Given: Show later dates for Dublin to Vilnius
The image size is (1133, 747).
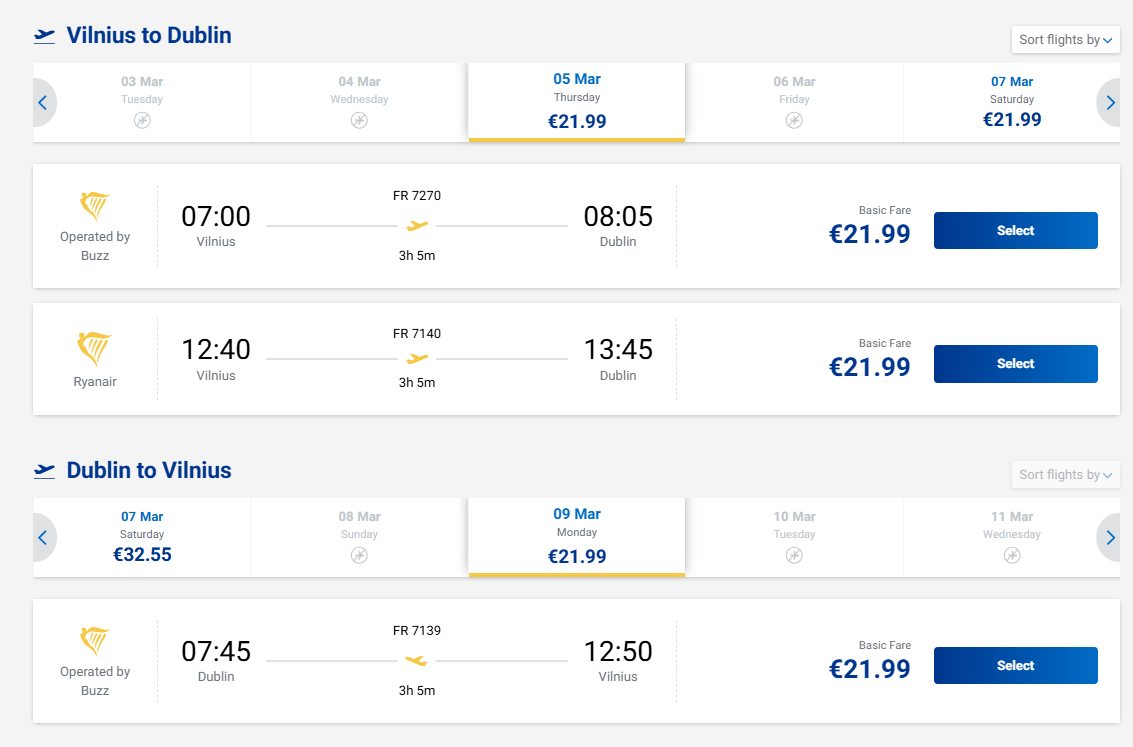Looking at the screenshot, I should click(1110, 537).
